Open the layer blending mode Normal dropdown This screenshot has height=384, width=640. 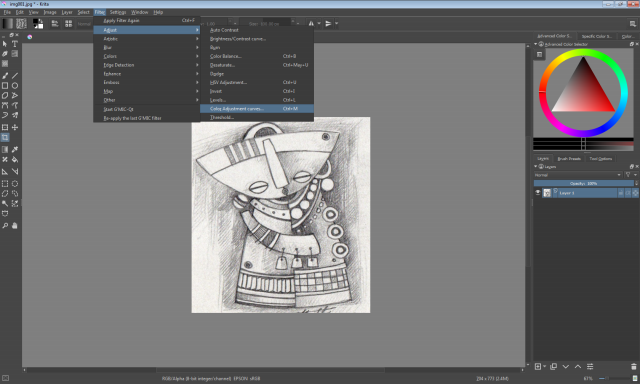(x=578, y=175)
